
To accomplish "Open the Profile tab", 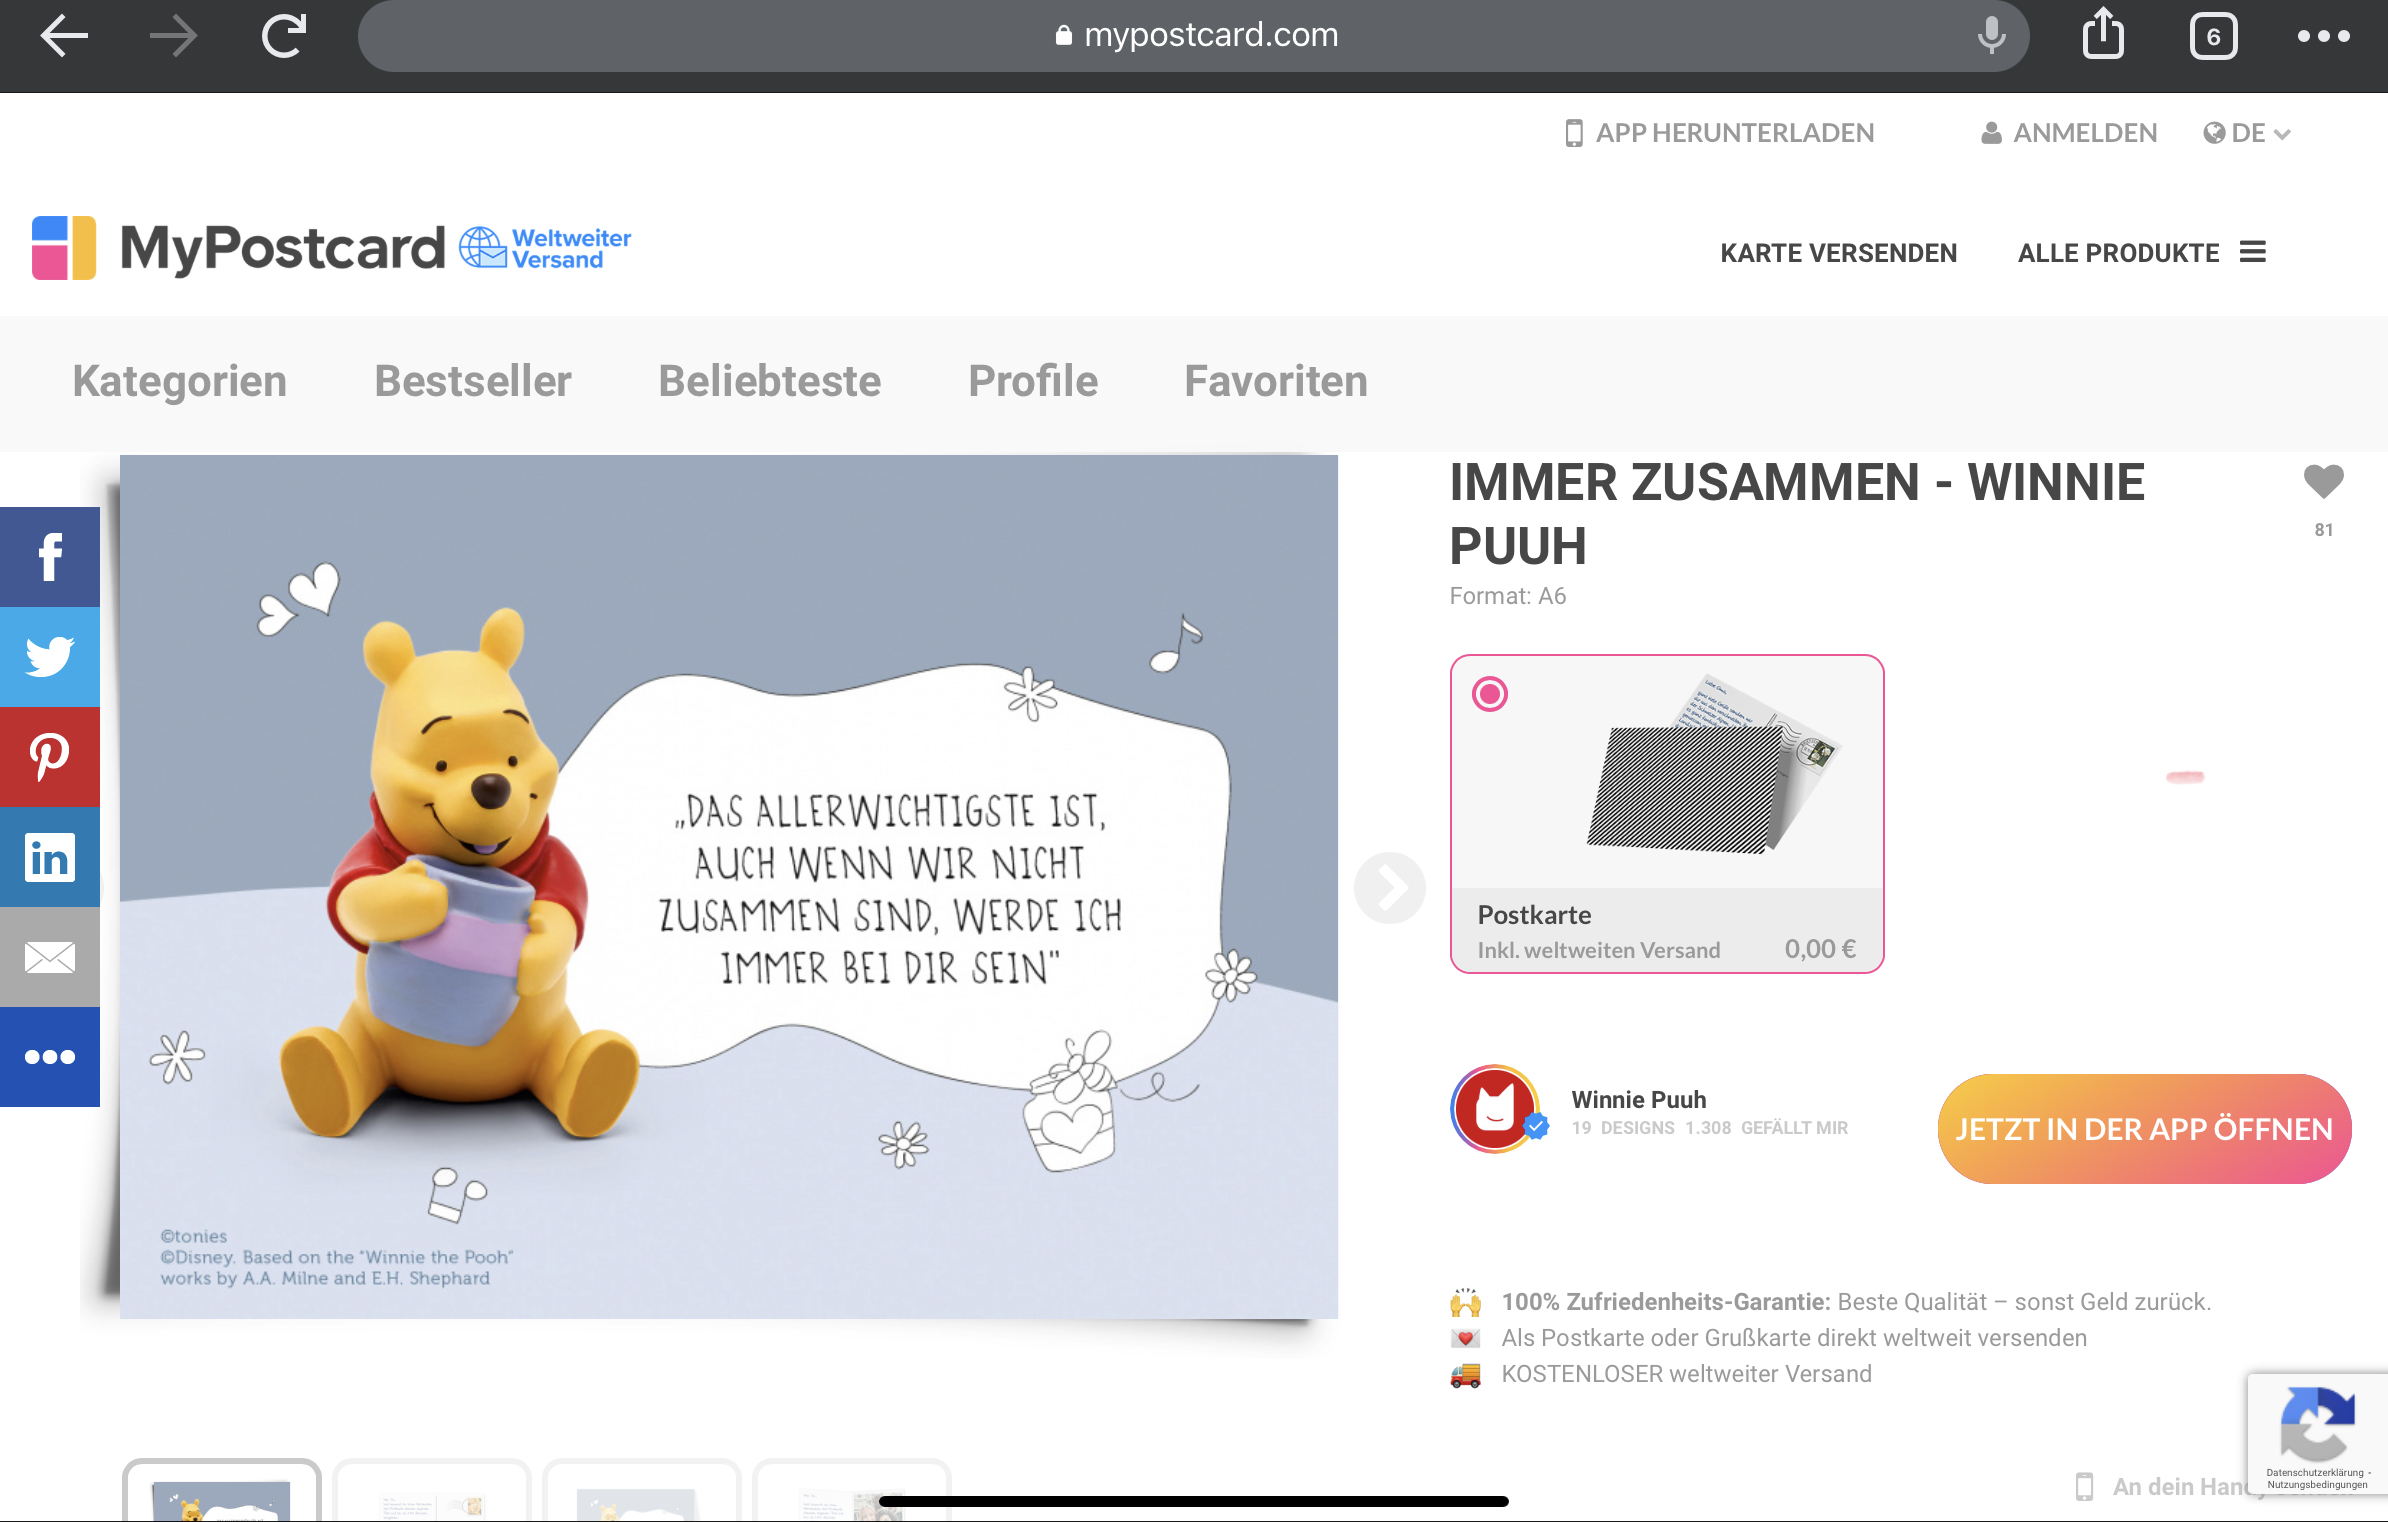I will click(1033, 381).
